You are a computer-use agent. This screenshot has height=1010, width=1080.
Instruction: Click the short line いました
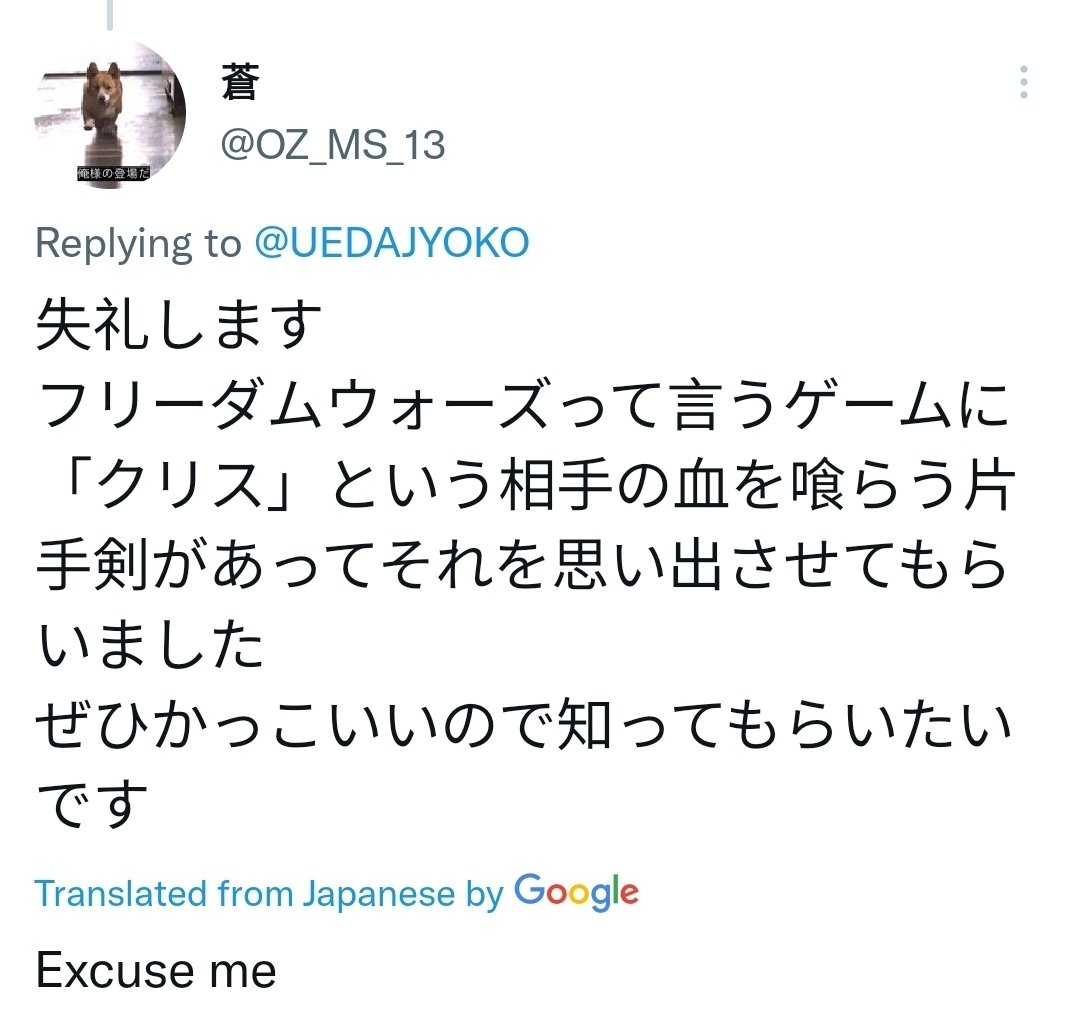coord(150,646)
